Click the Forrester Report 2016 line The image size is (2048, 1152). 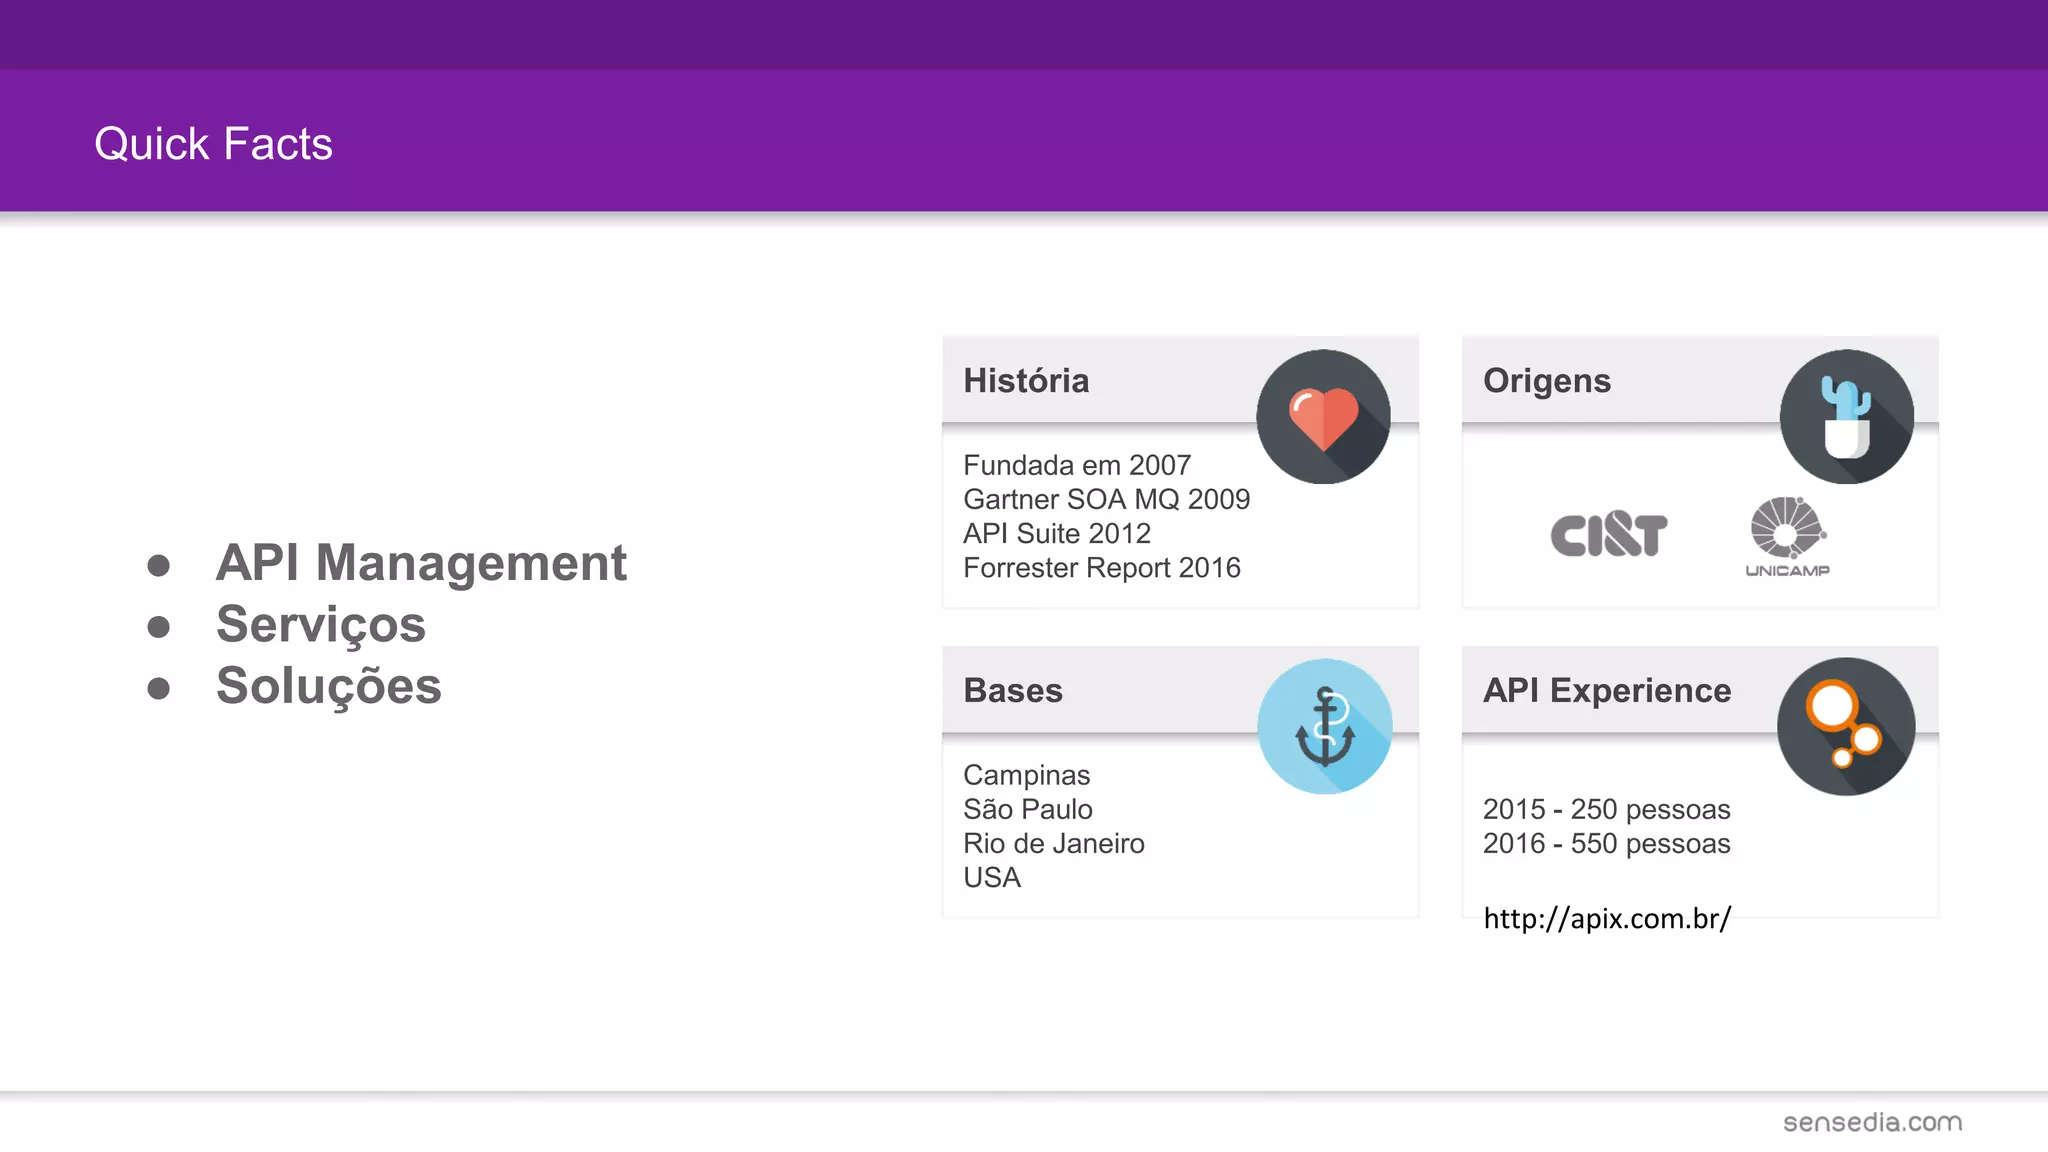pyautogui.click(x=1102, y=568)
